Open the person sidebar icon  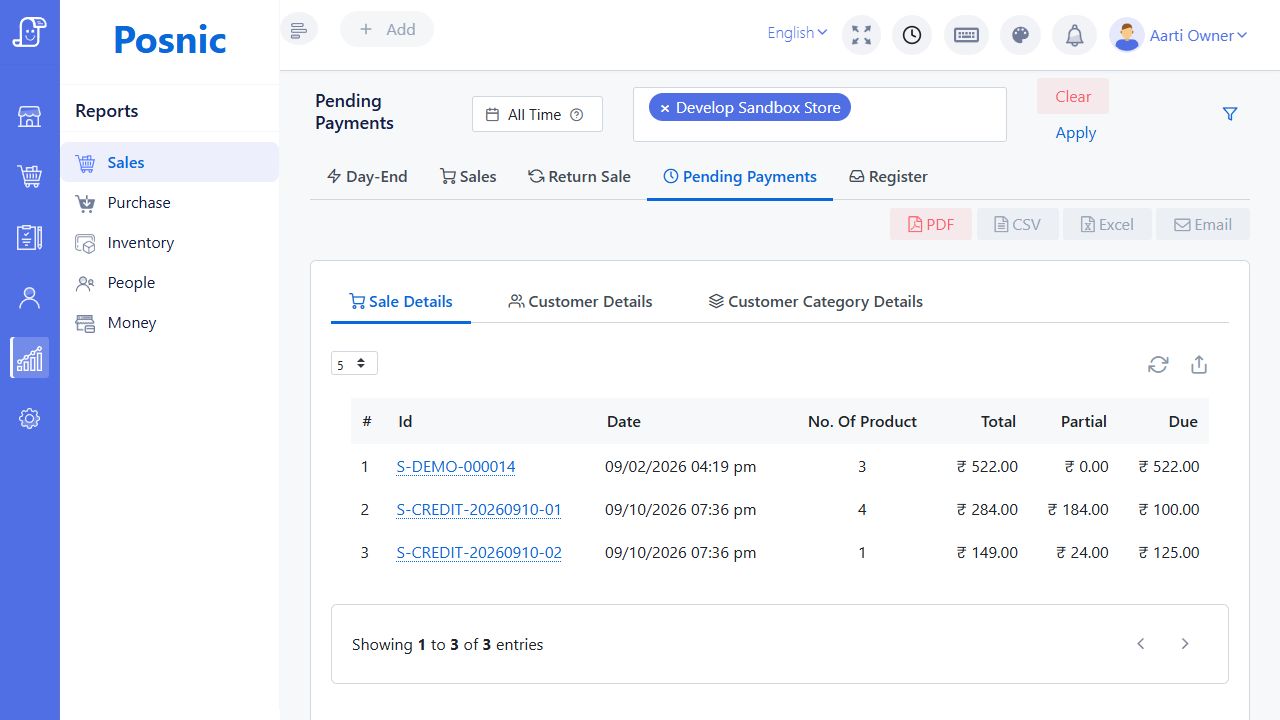29,297
